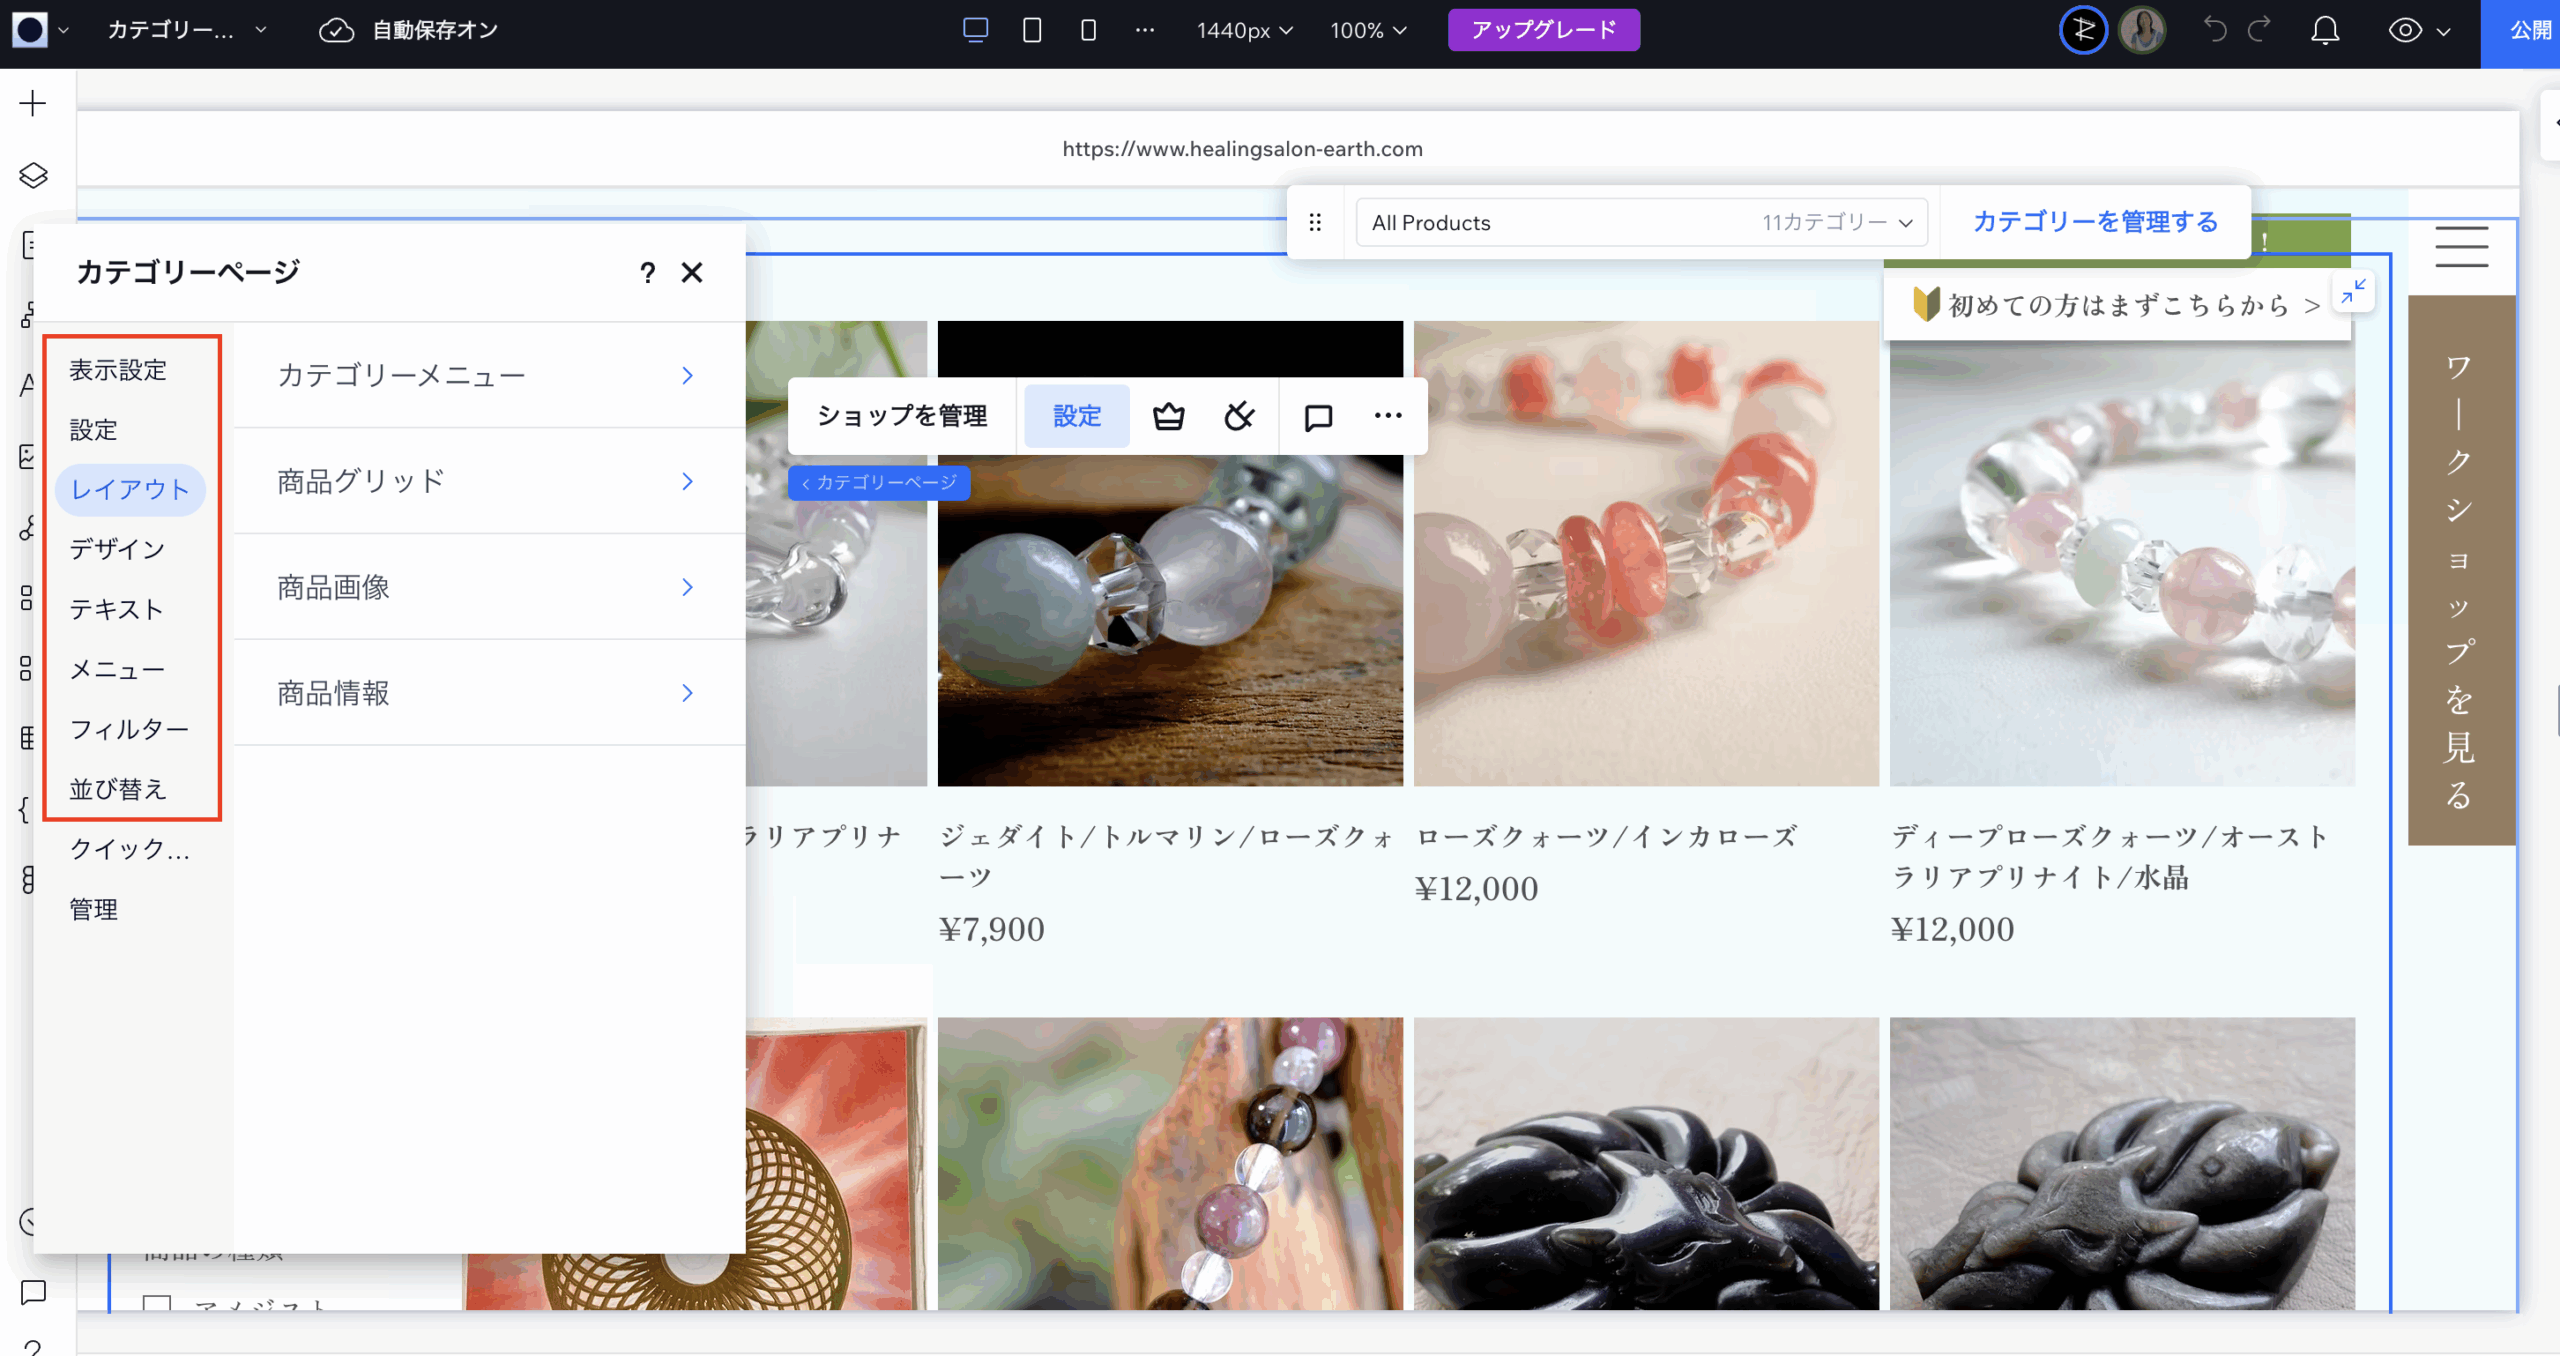The height and width of the screenshot is (1356, 2560).
Task: Click the rose quartz bracelet product image
Action: pos(1645,553)
